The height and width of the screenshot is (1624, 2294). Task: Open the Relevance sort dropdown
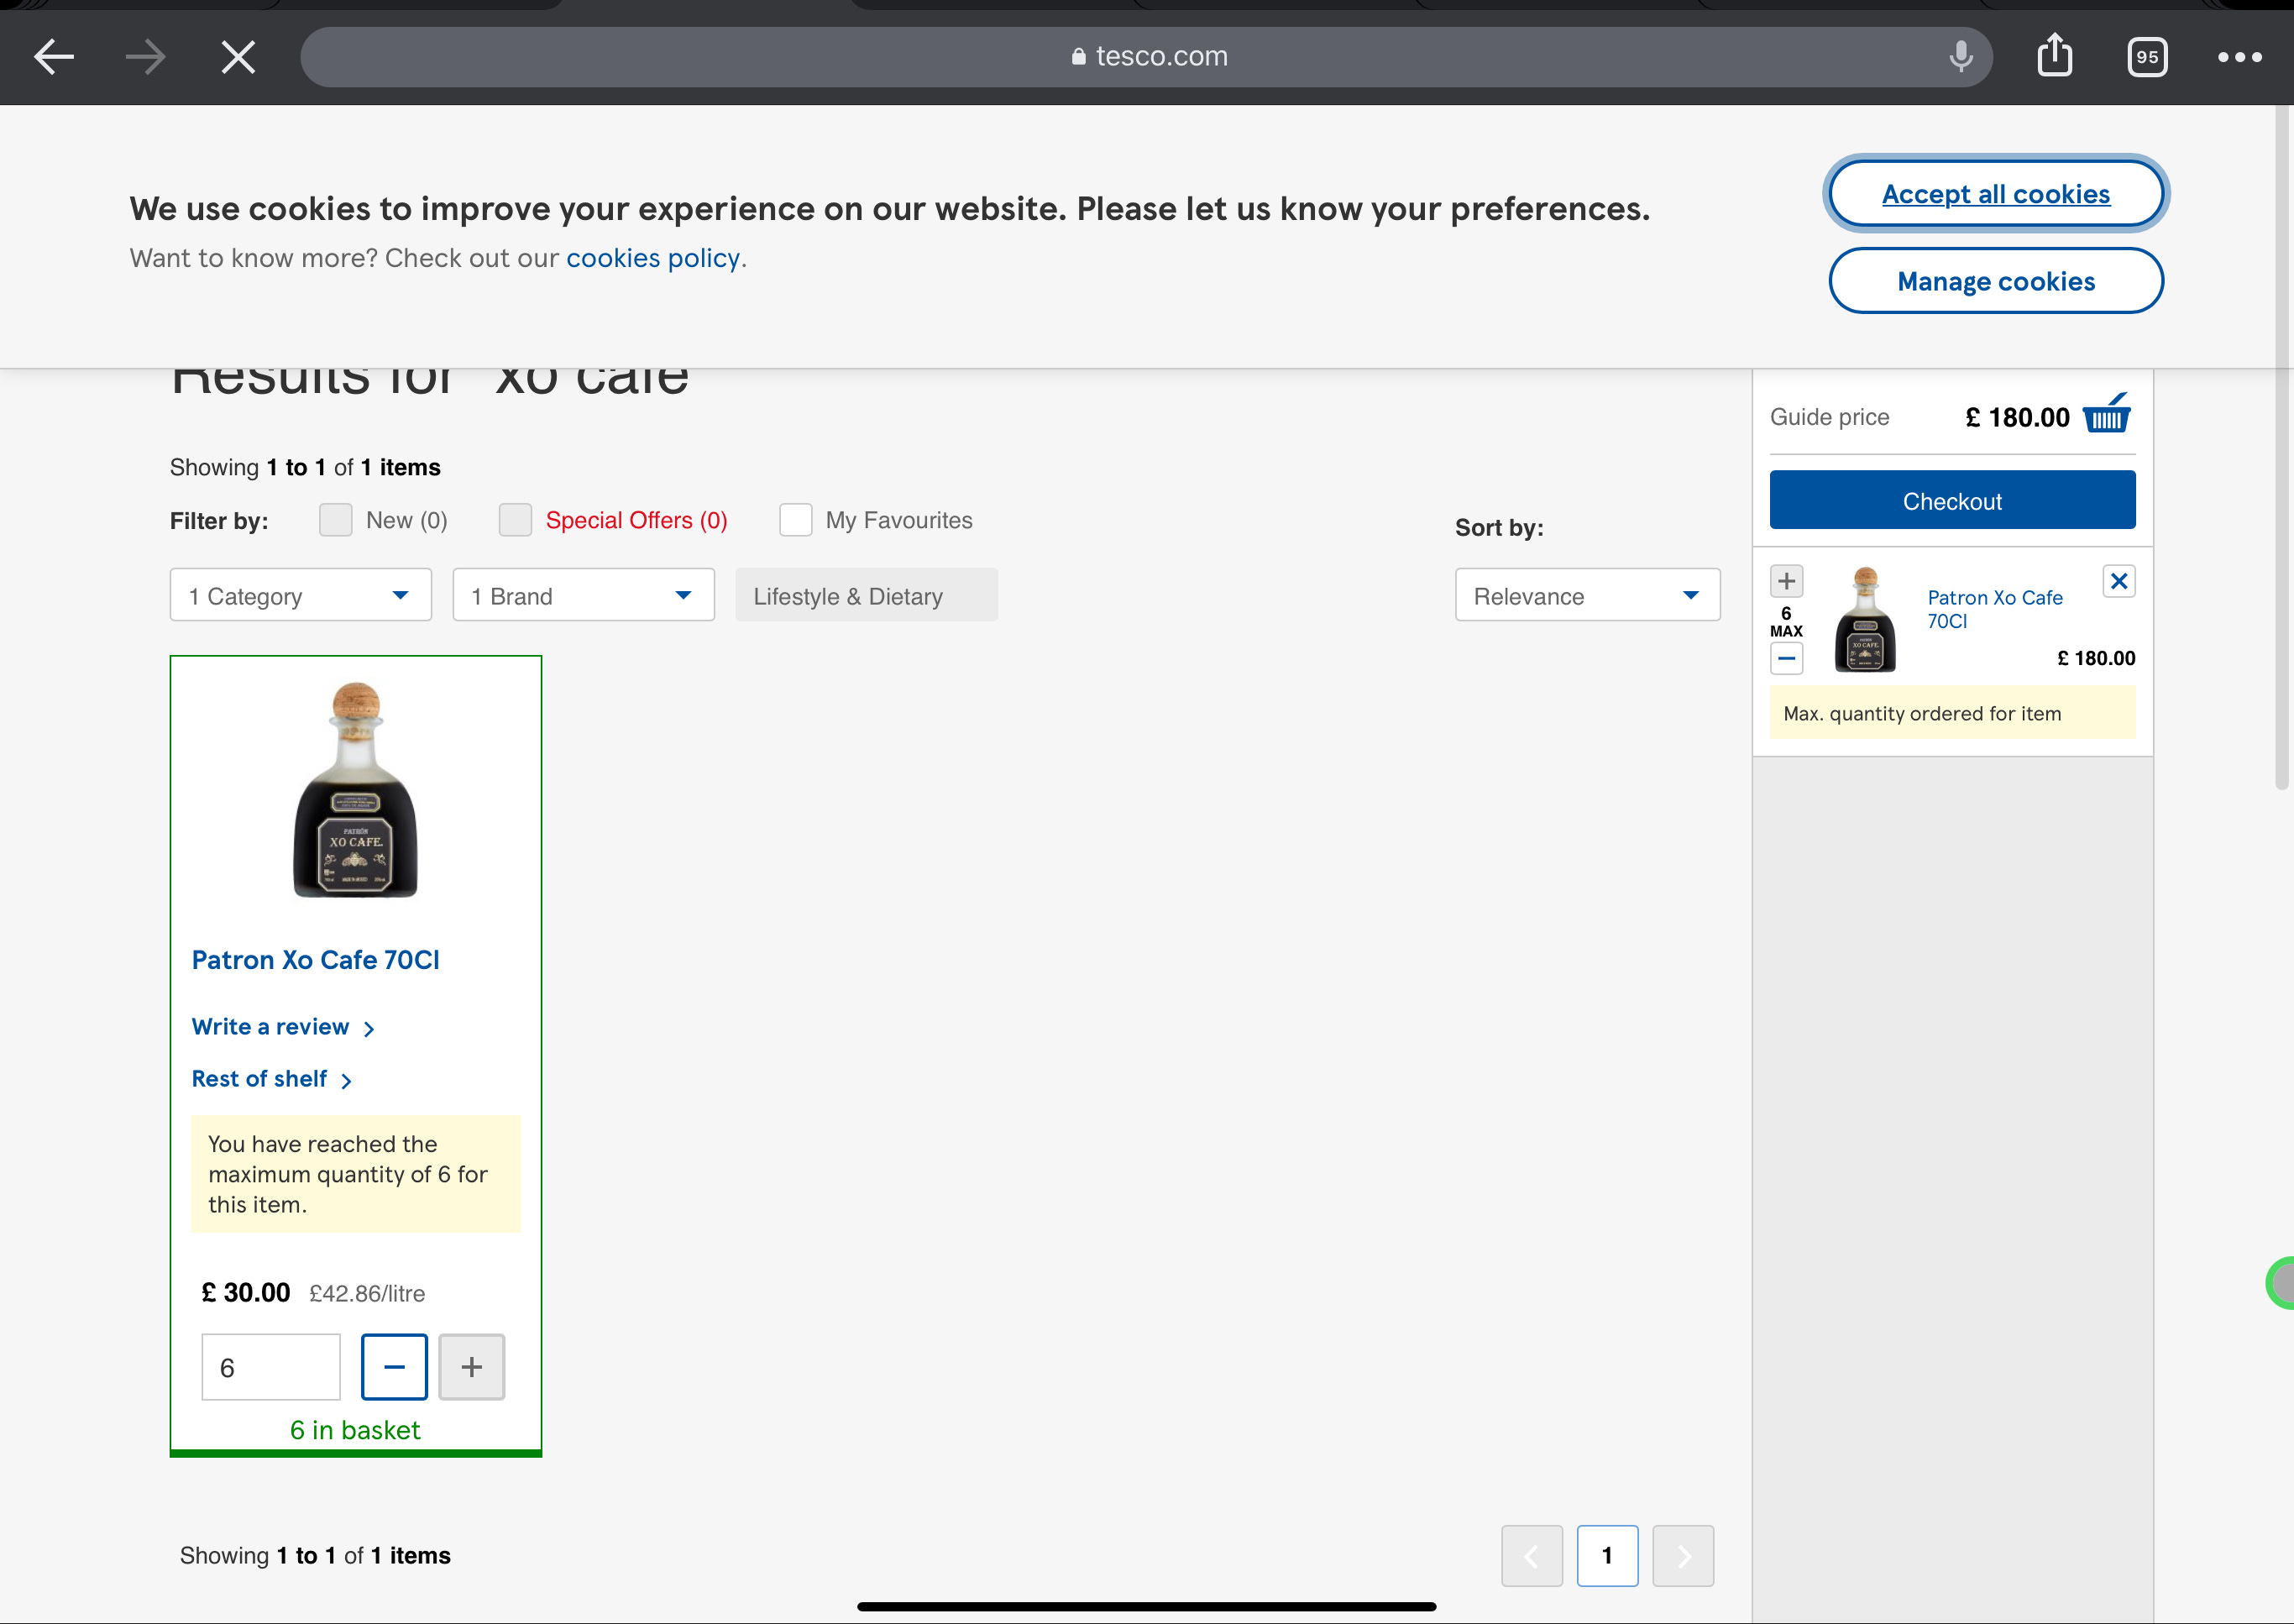[x=1587, y=596]
